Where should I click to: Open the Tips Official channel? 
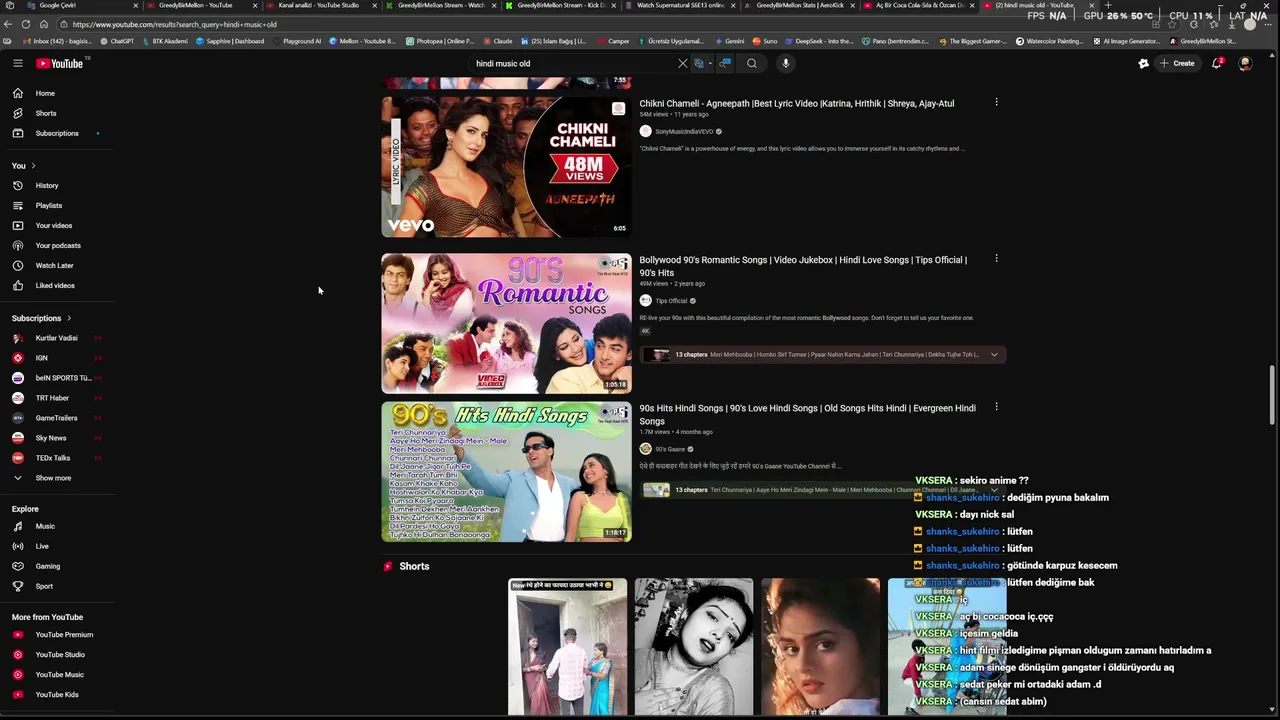point(671,301)
